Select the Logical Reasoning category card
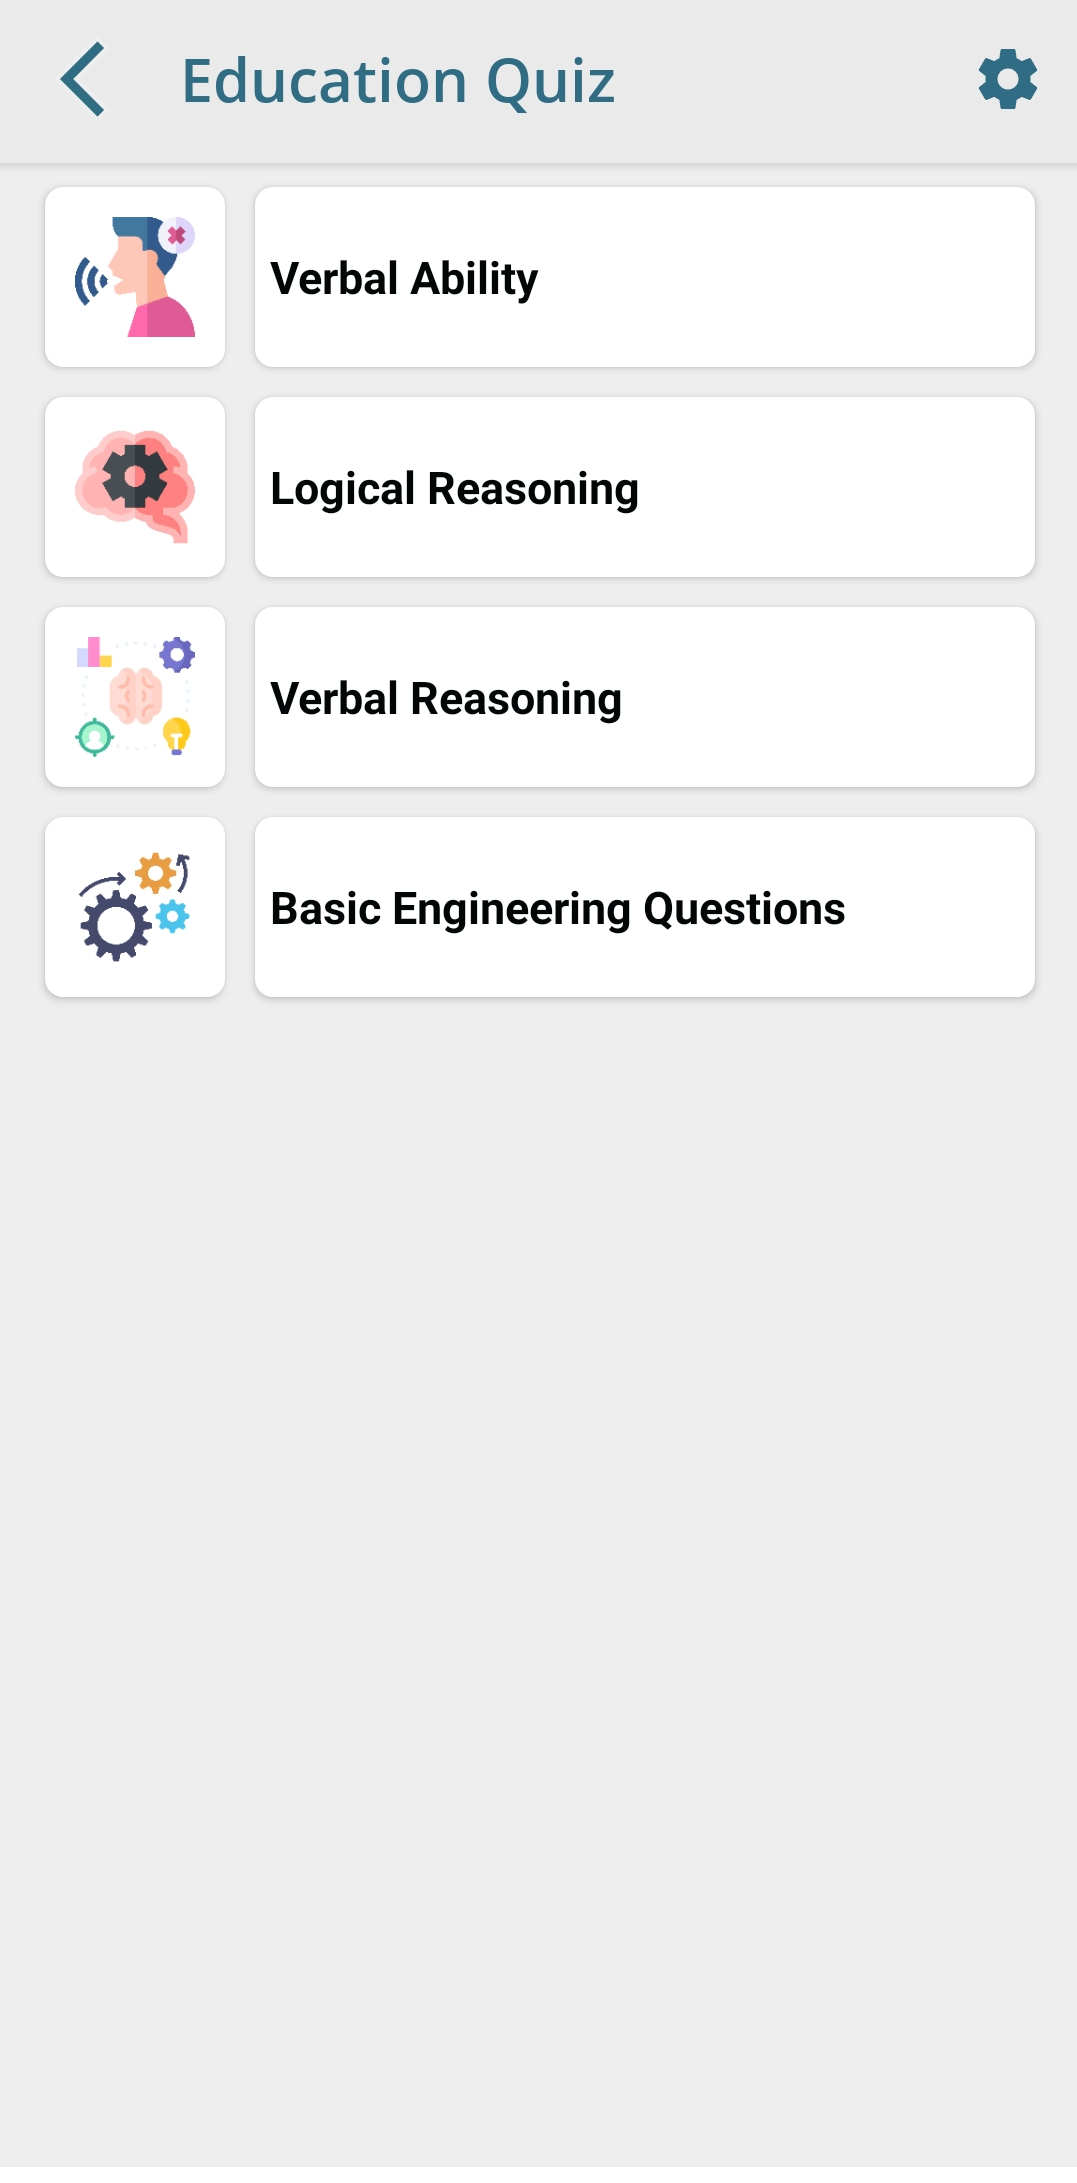The image size is (1077, 2183). coord(644,487)
